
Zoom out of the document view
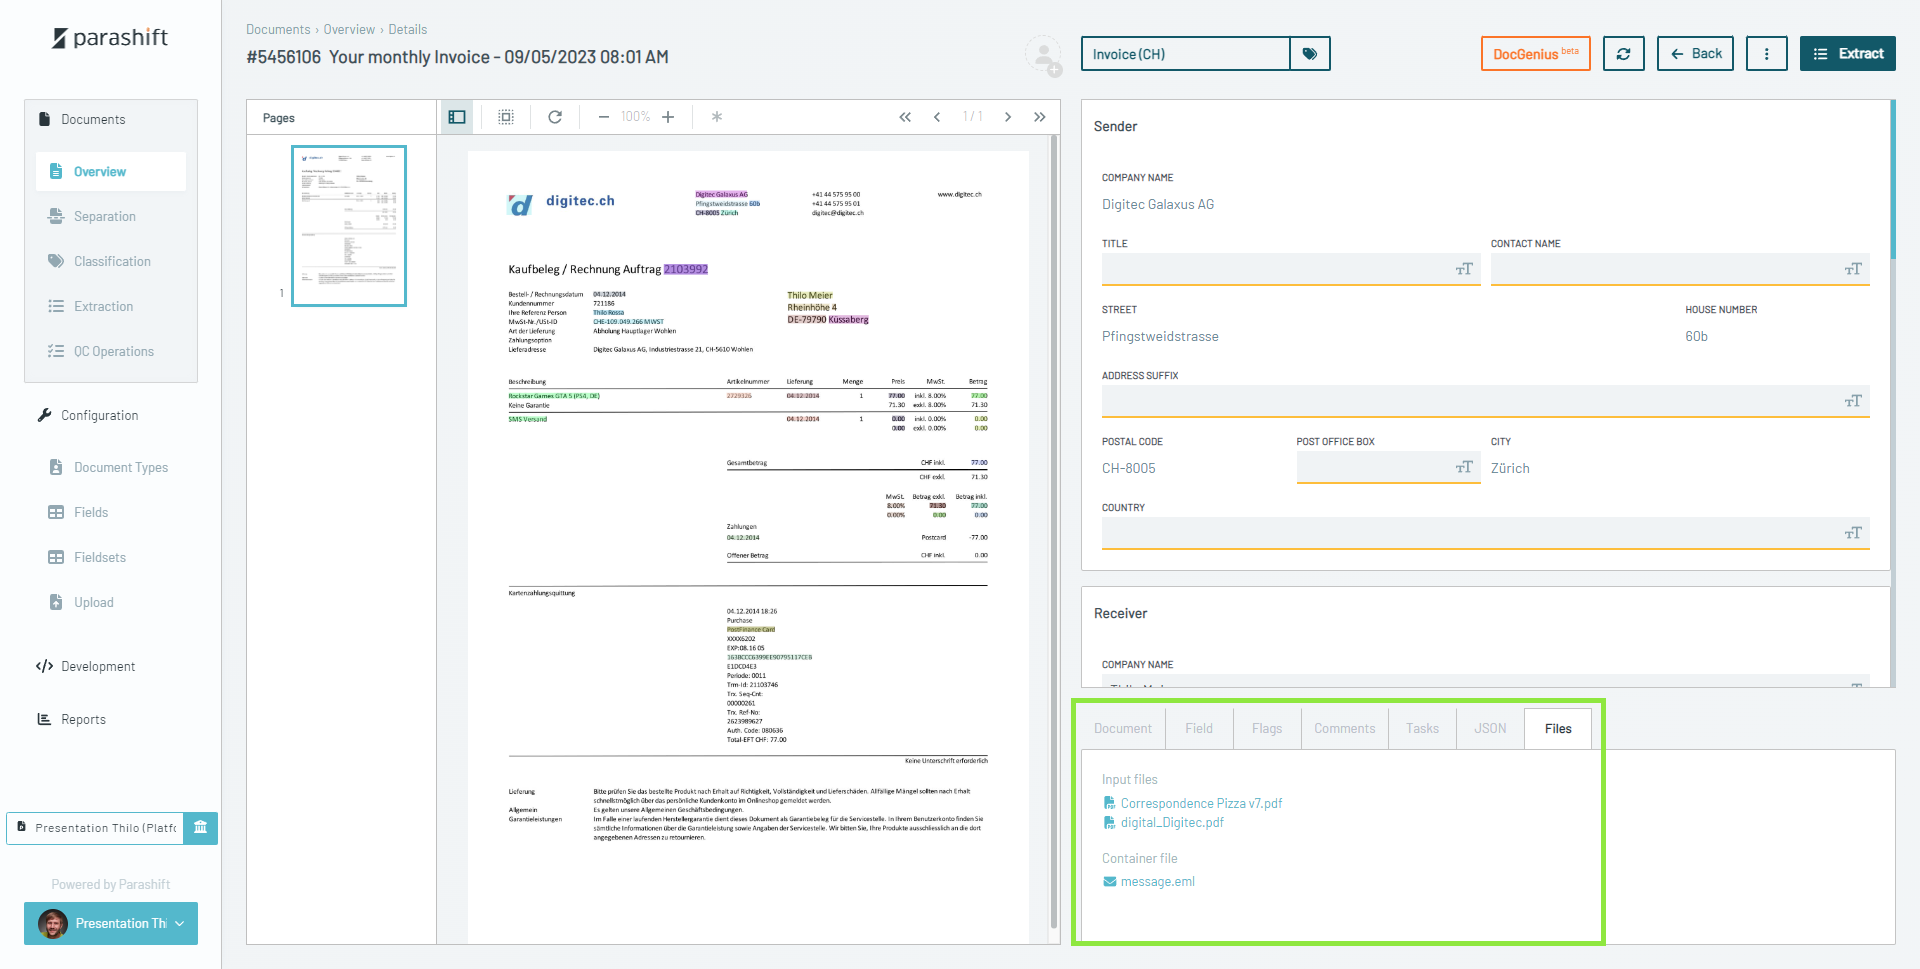click(603, 117)
